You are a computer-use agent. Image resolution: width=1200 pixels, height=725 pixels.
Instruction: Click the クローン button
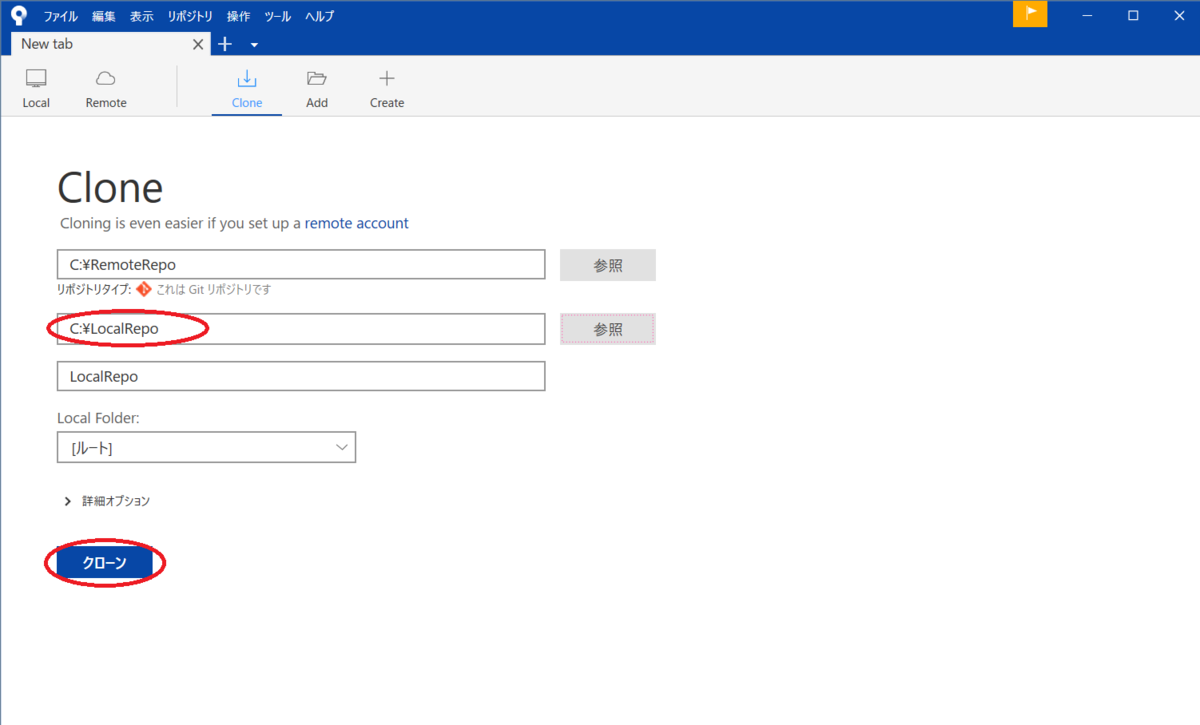coord(104,562)
